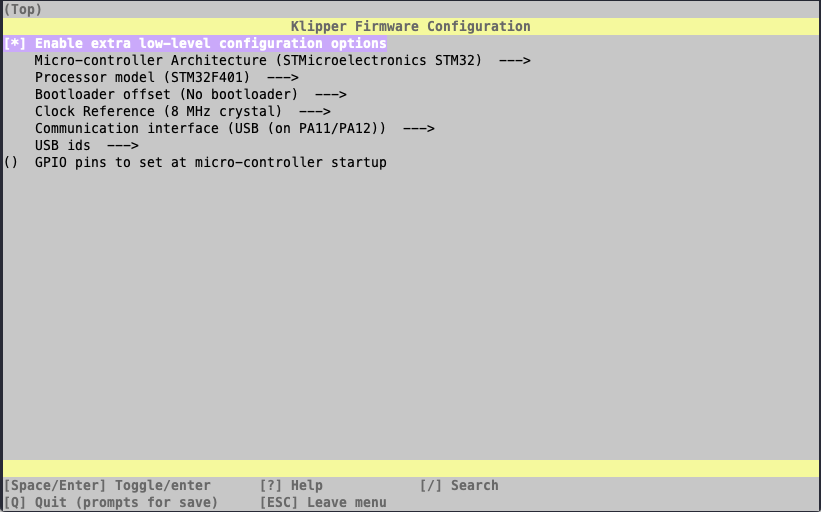Enter the USB ids submenu
The height and width of the screenshot is (512, 821).
(x=62, y=146)
